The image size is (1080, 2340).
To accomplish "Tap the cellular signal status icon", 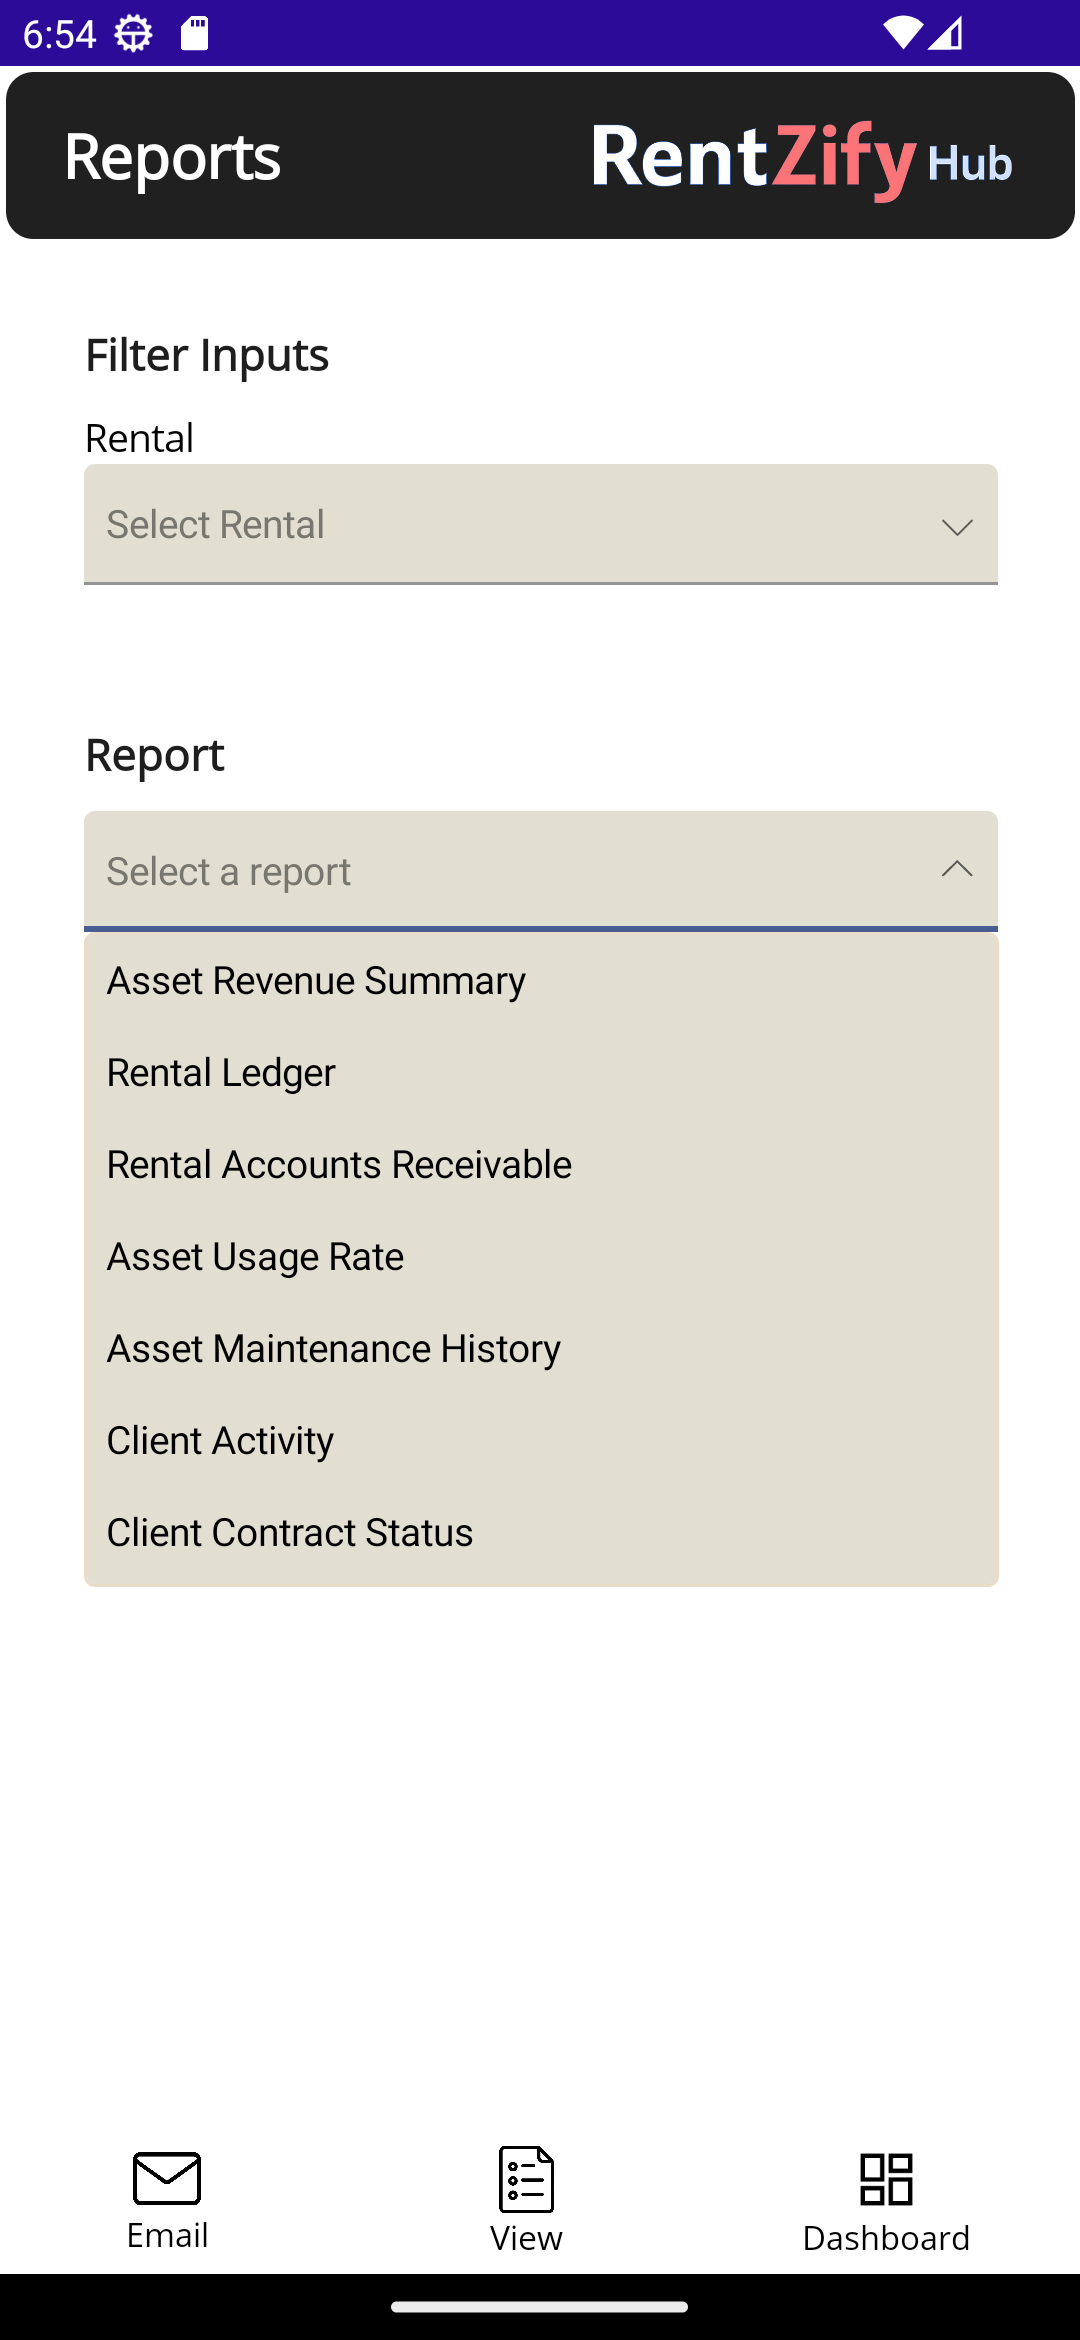I will 946,34.
